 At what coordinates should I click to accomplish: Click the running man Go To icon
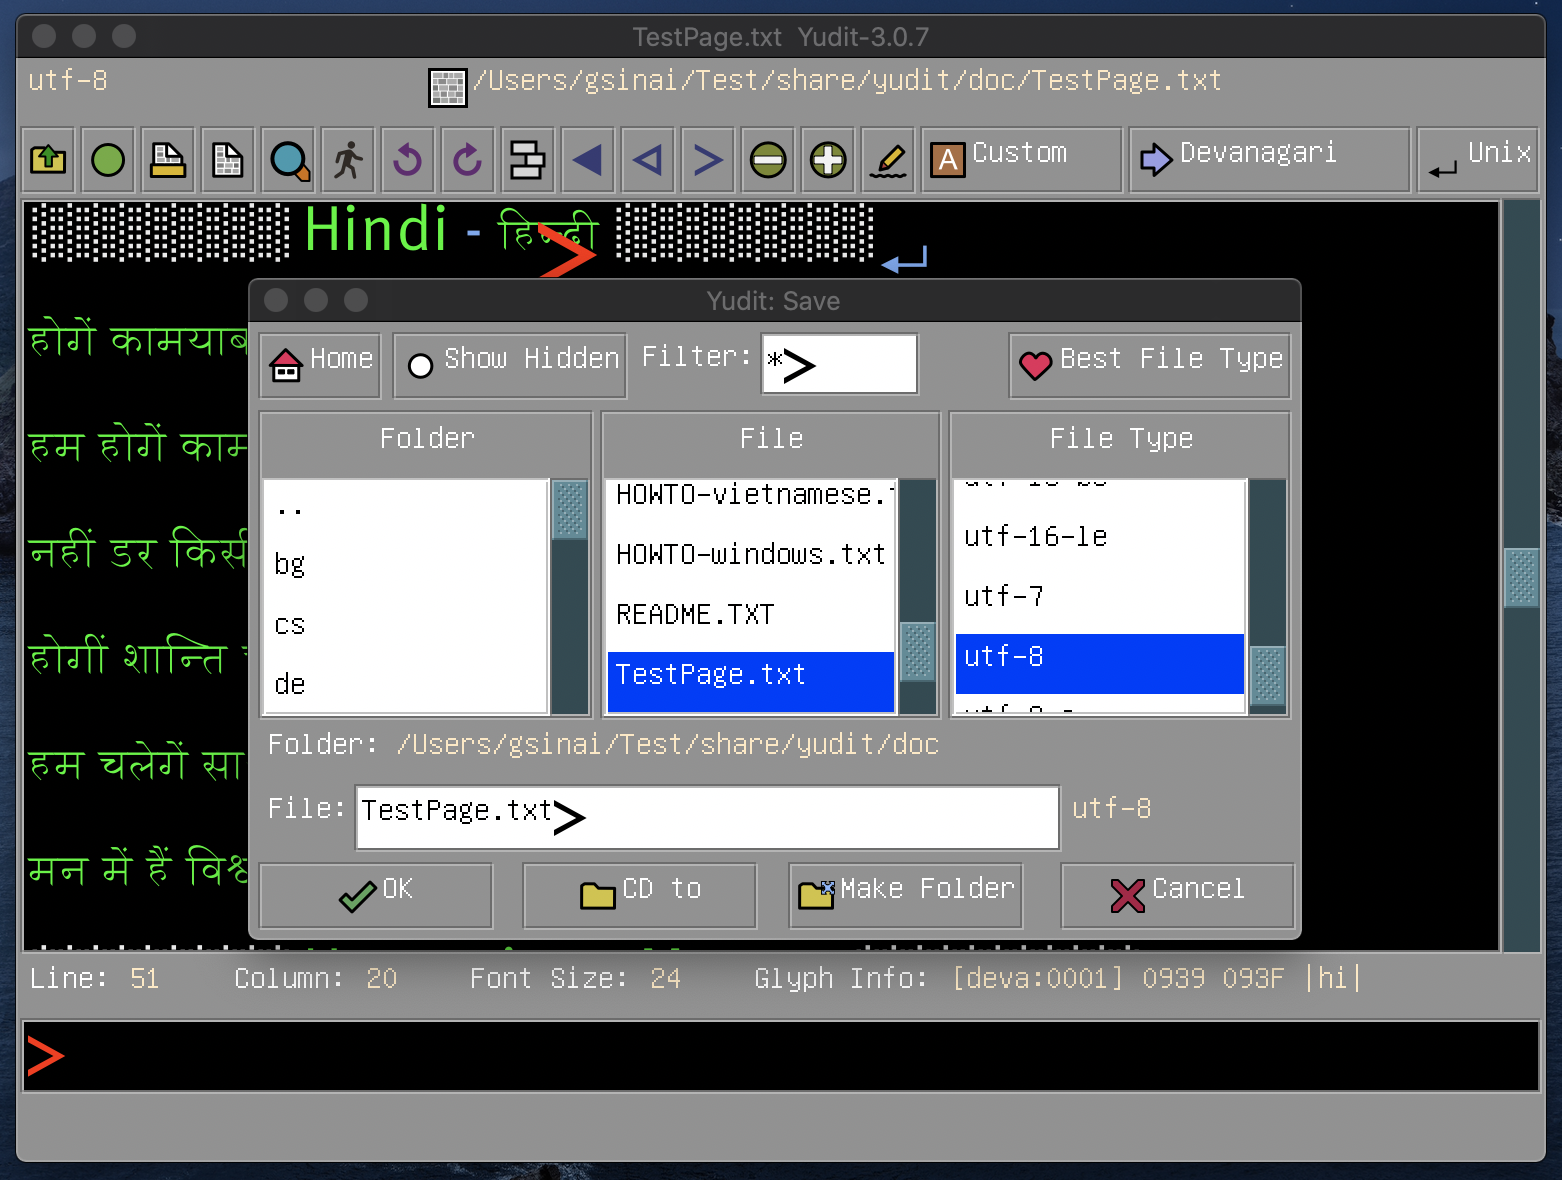(x=348, y=160)
